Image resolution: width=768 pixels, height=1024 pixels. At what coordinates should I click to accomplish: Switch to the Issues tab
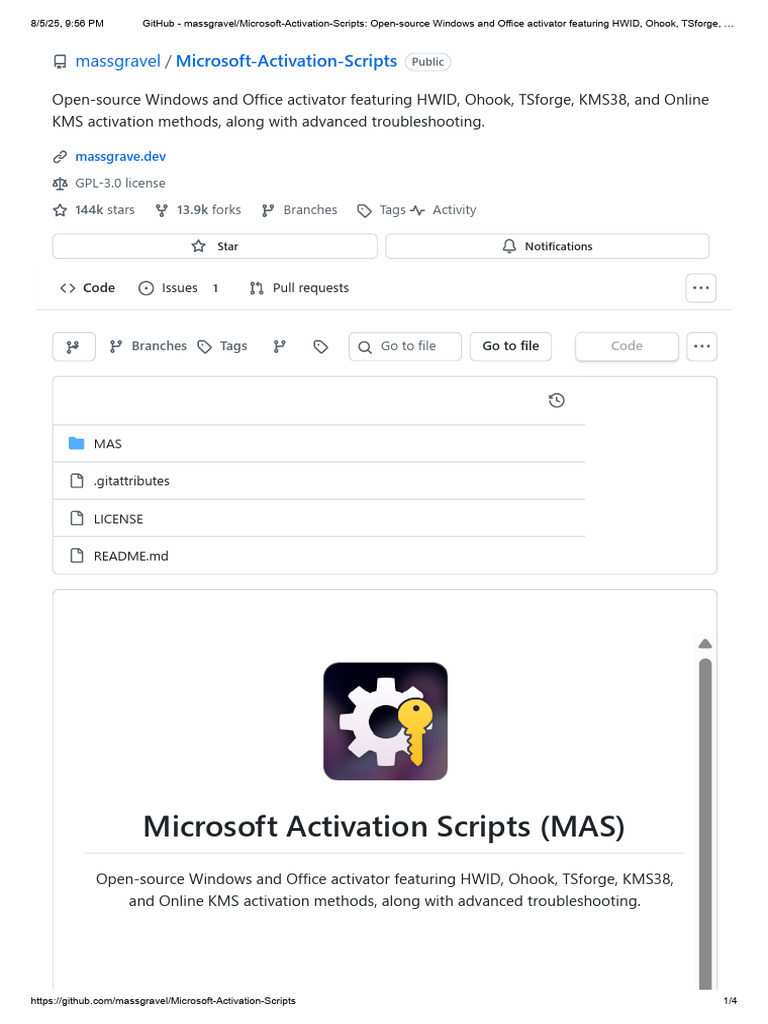(x=178, y=288)
